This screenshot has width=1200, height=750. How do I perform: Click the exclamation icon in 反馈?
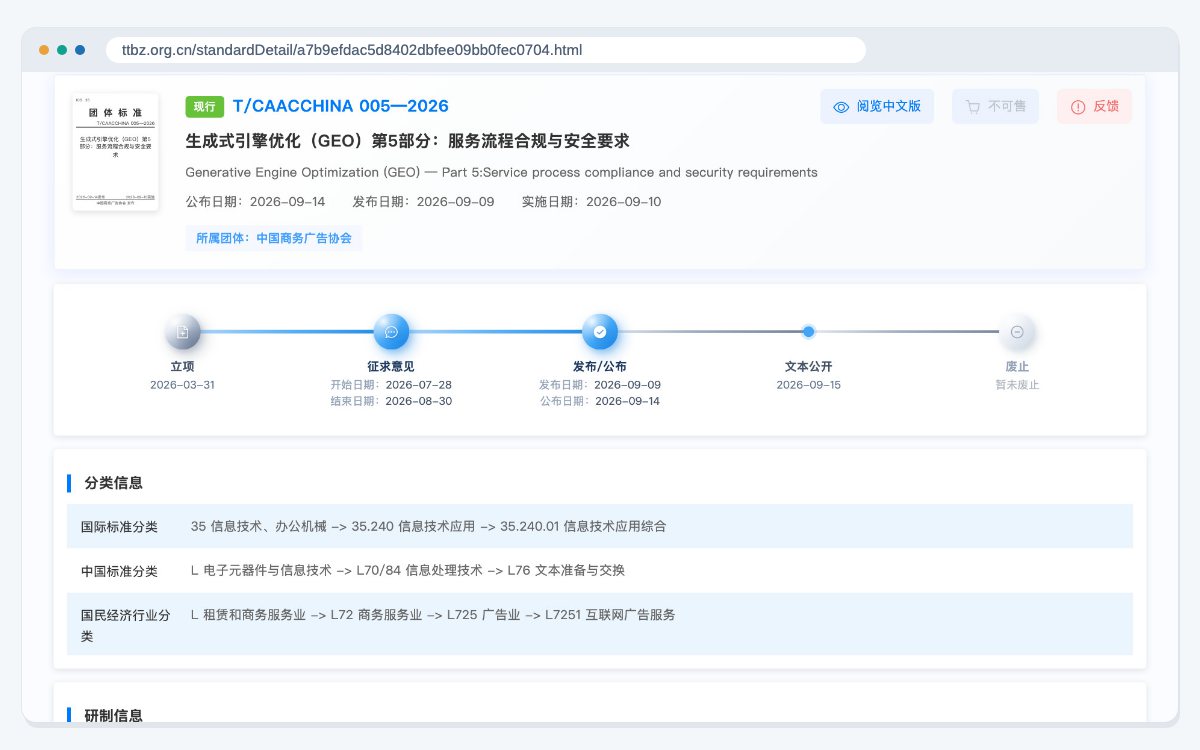(1078, 107)
